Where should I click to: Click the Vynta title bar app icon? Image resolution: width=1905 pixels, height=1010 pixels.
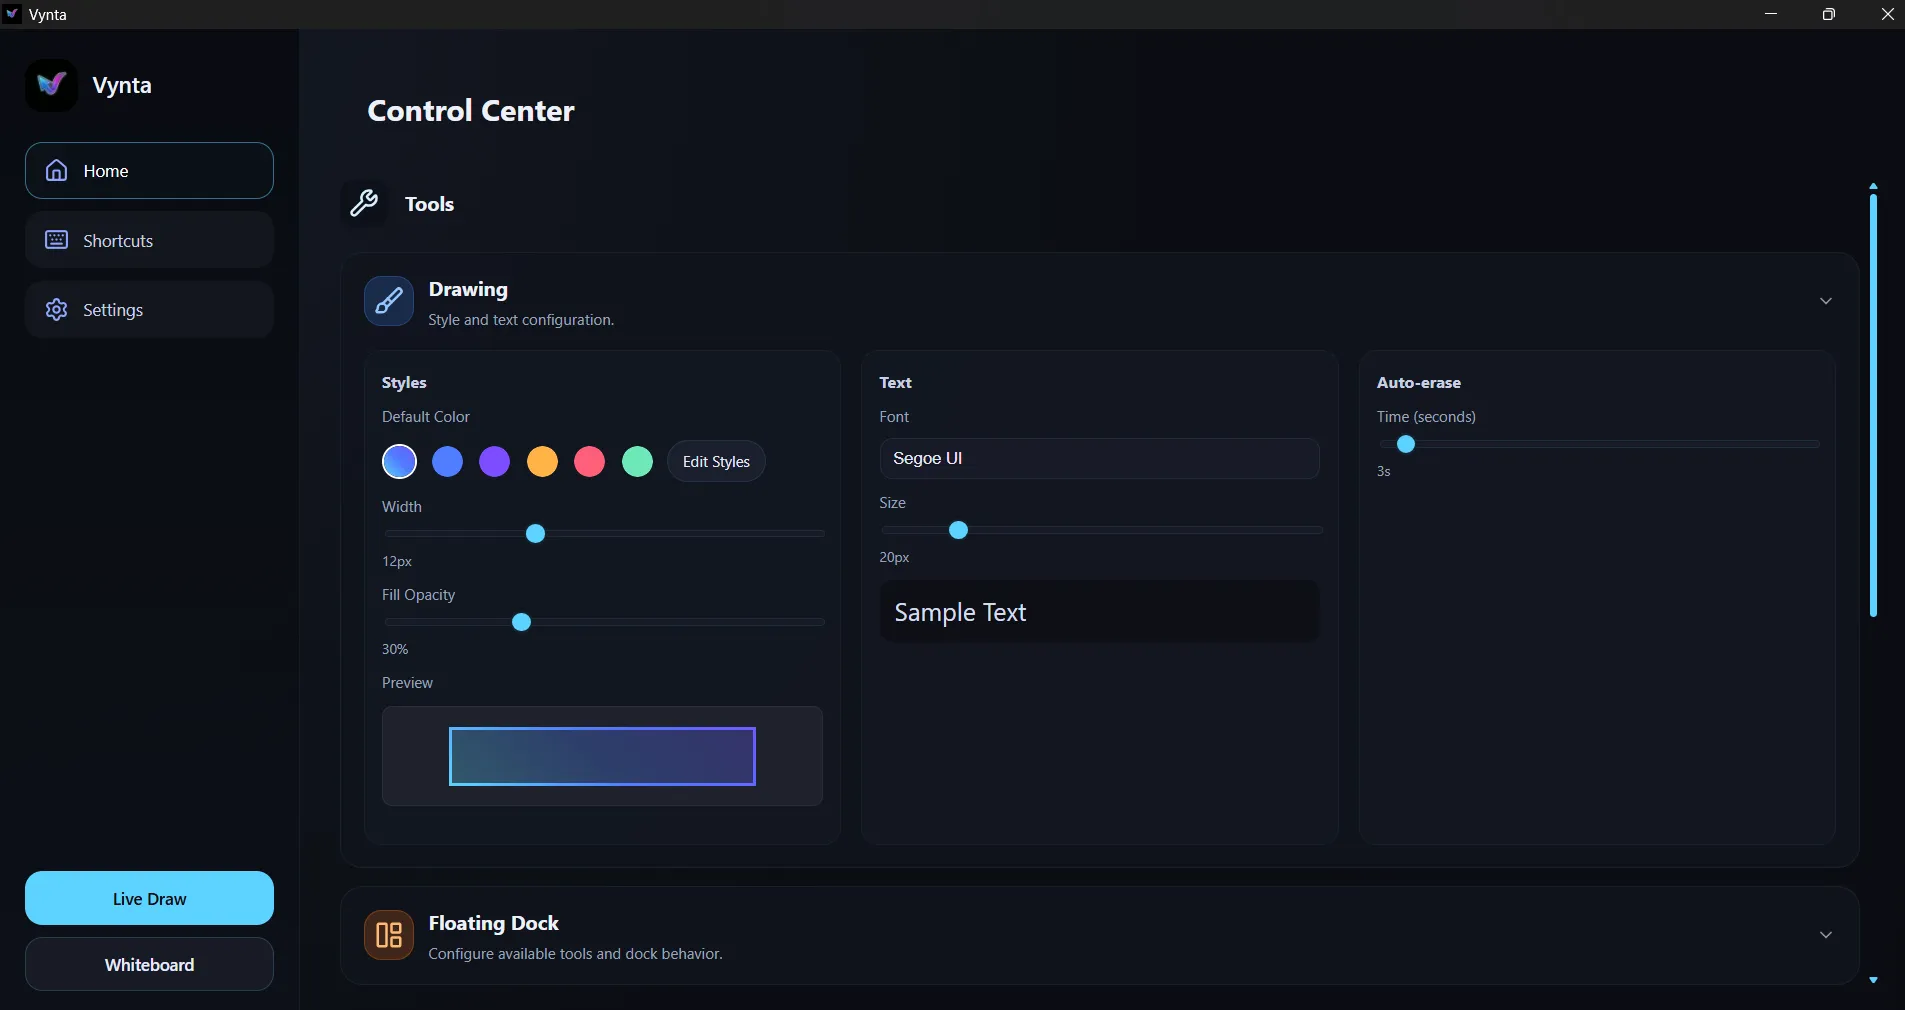tap(12, 14)
